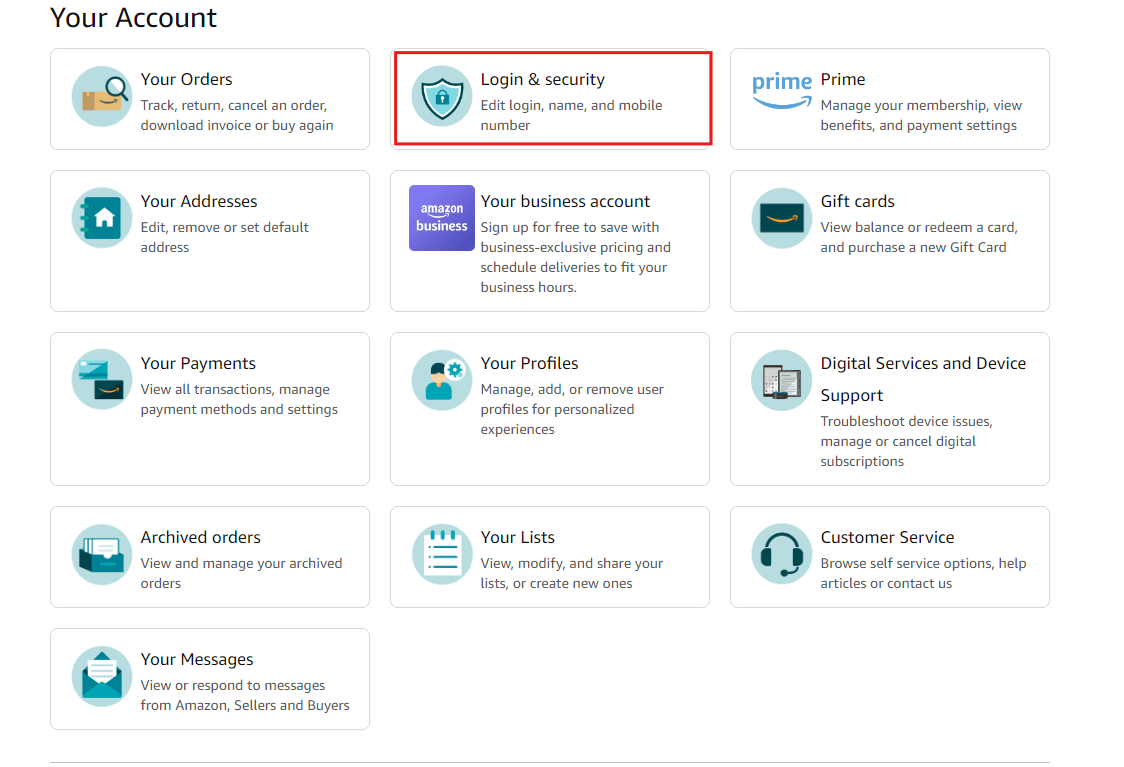
Task: Click 'Troubleshoot device issues' description
Action: click(x=907, y=442)
